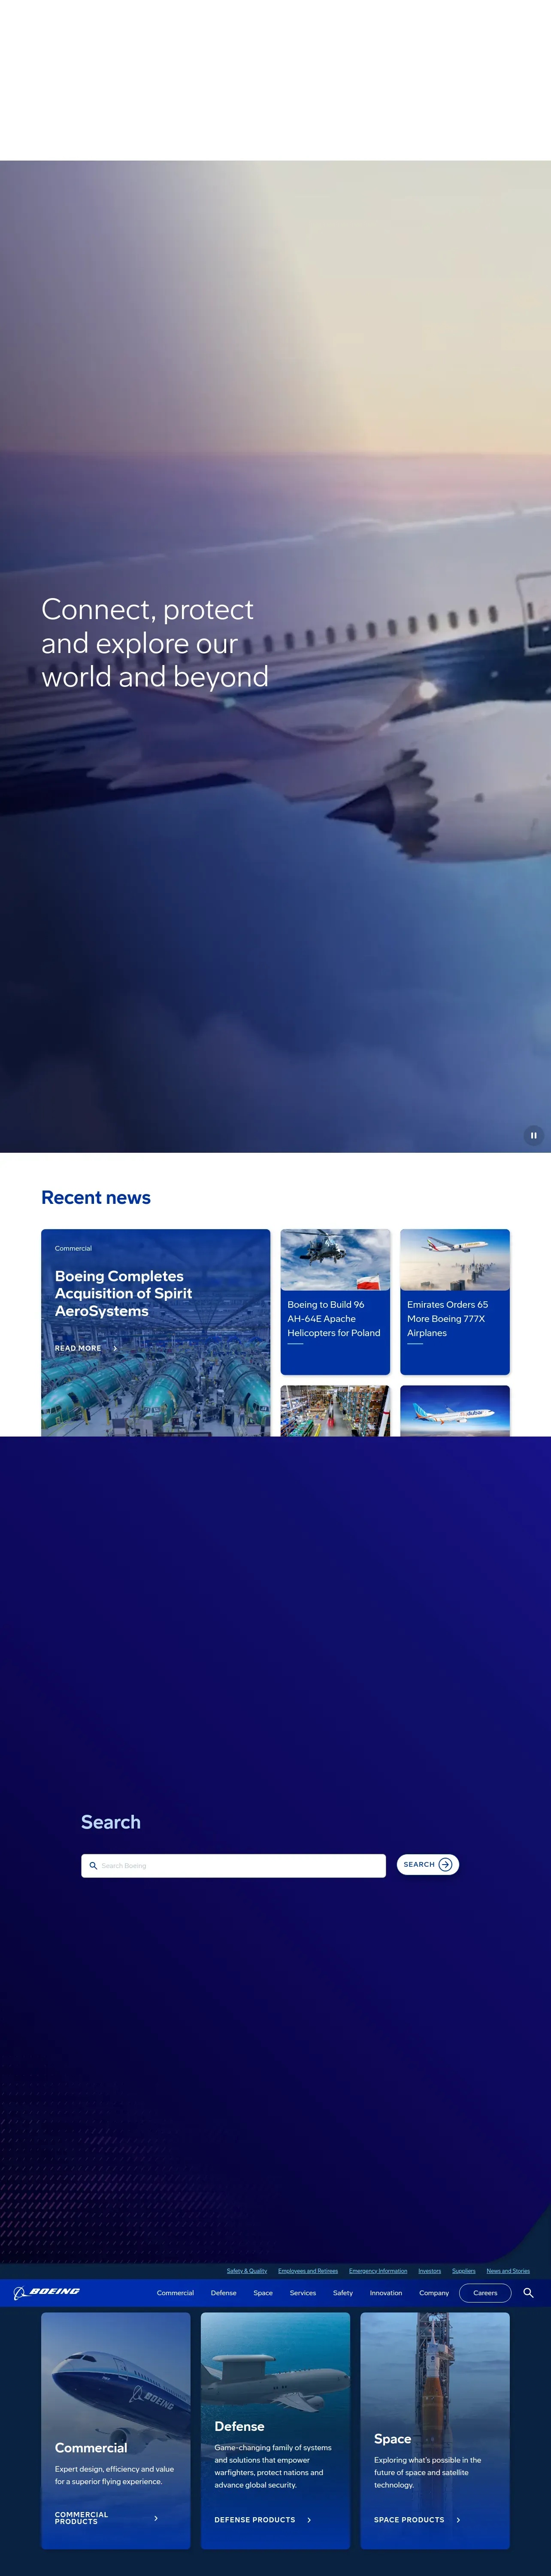
Task: Open the Spirit AeroSystems acquisition headline
Action: (x=123, y=1293)
